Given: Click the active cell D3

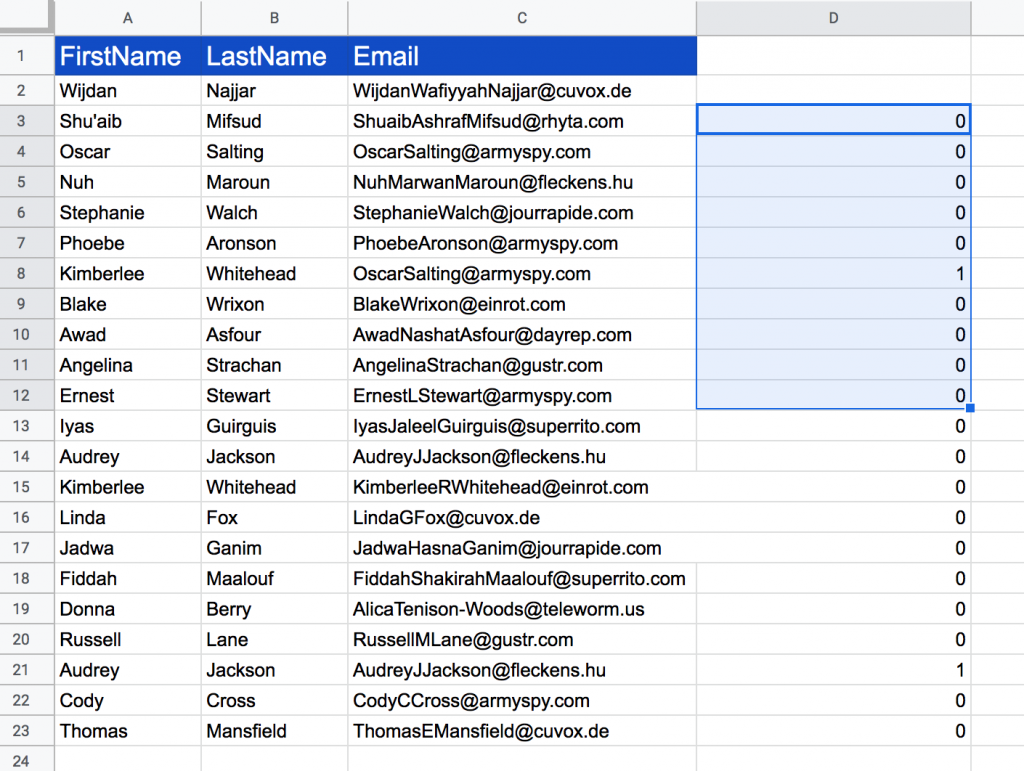Looking at the screenshot, I should pyautogui.click(x=833, y=121).
